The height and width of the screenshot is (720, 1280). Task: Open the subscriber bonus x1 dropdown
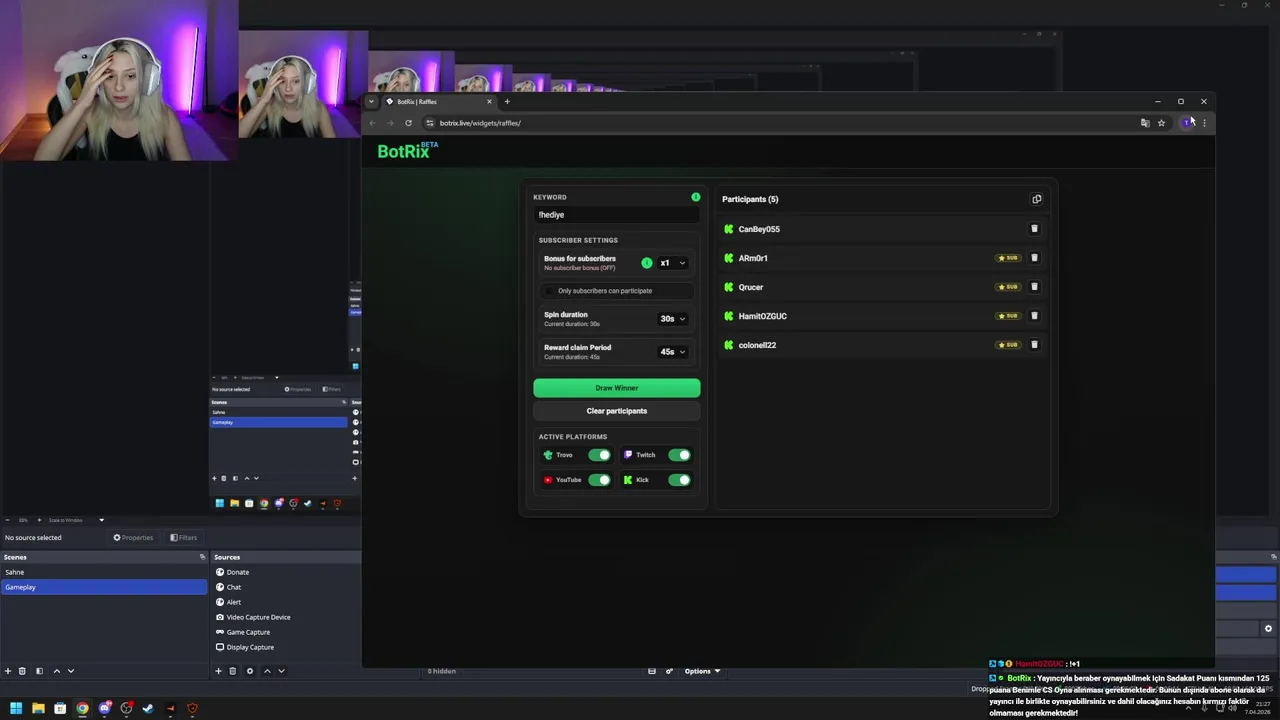(x=672, y=263)
